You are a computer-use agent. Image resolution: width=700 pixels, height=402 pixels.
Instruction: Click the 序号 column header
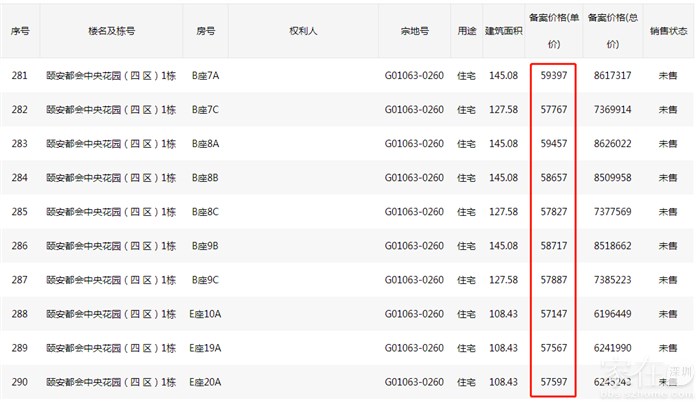(x=20, y=31)
